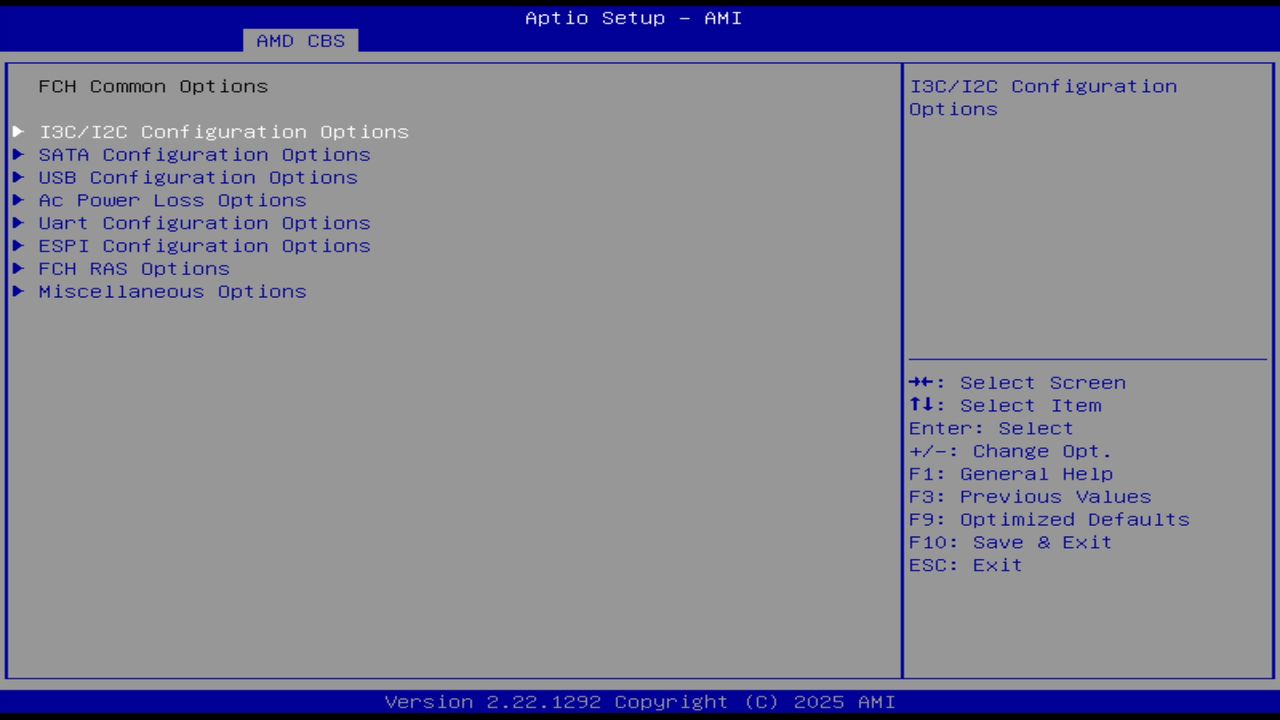Open ESPI Configuration Options submenu
This screenshot has width=1280, height=720.
pos(204,246)
